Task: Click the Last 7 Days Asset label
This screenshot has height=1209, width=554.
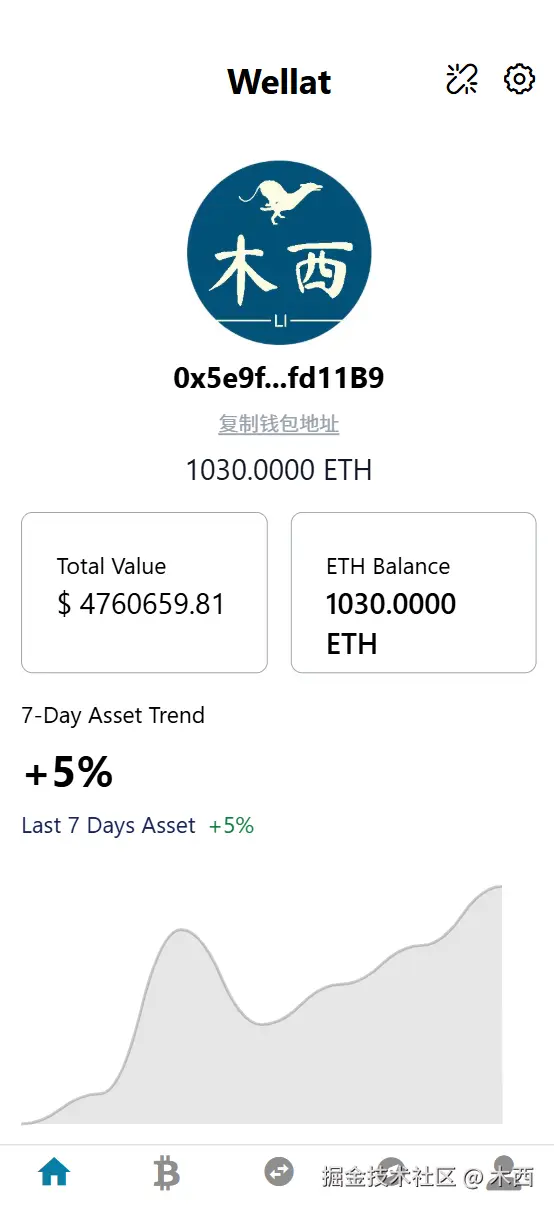Action: pyautogui.click(x=108, y=825)
